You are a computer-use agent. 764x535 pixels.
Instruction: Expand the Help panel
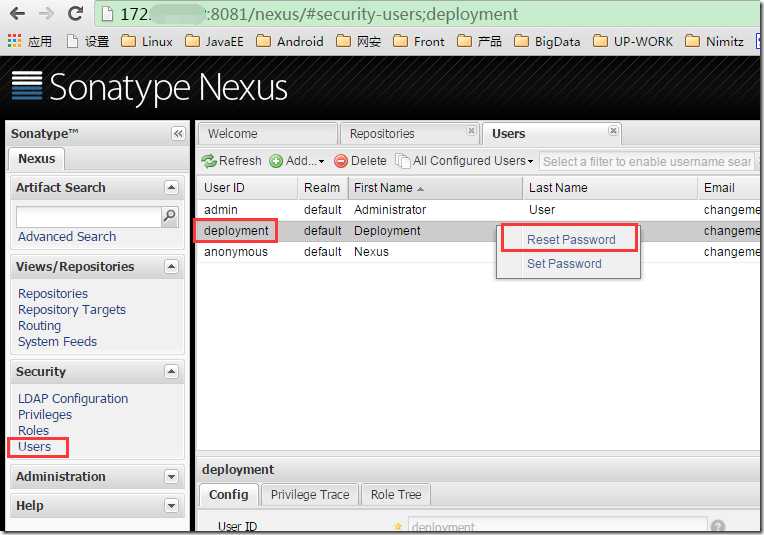tap(171, 506)
